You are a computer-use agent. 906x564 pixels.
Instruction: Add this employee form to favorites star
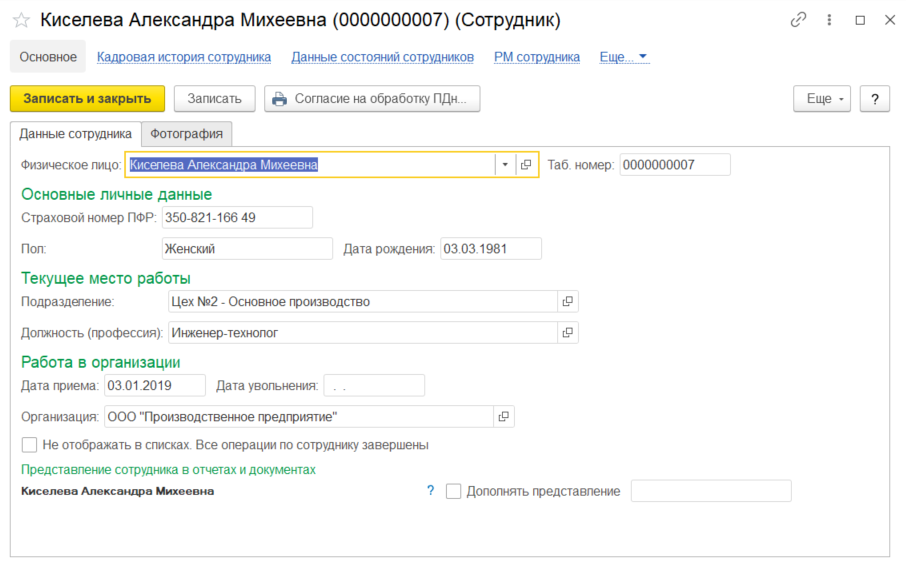21,20
